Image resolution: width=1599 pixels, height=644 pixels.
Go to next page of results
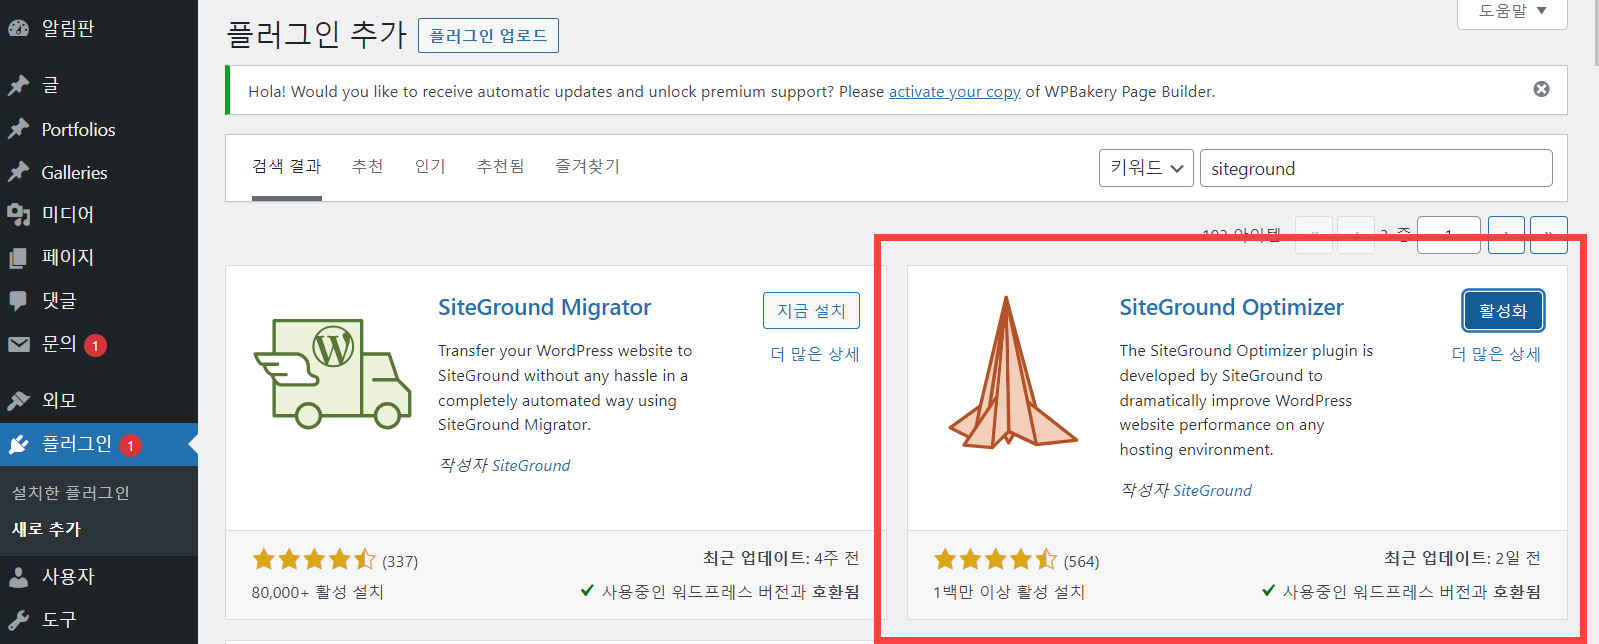1506,235
